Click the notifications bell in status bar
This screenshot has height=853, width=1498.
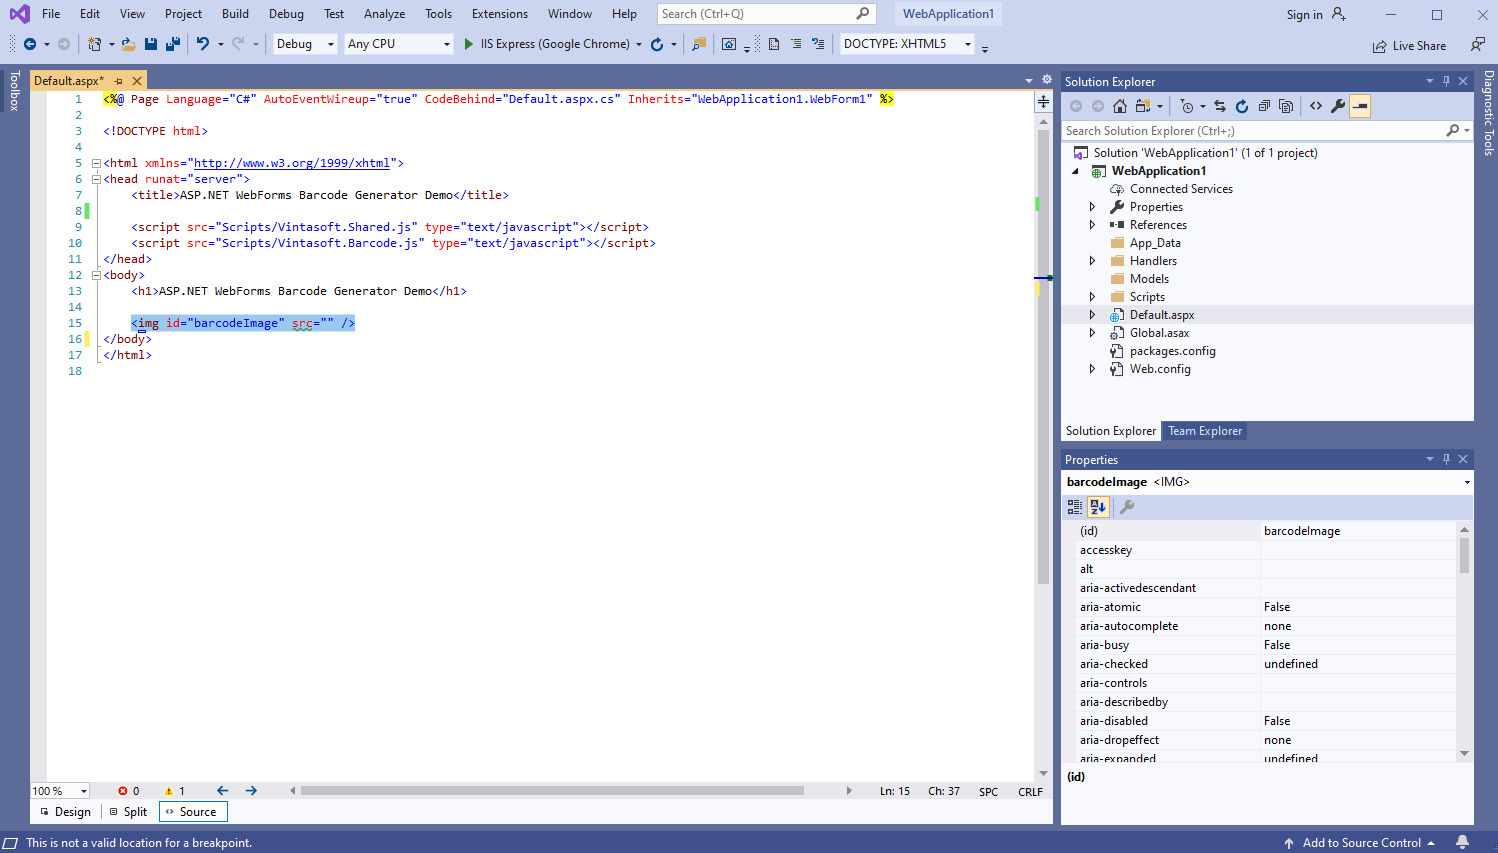click(1463, 843)
